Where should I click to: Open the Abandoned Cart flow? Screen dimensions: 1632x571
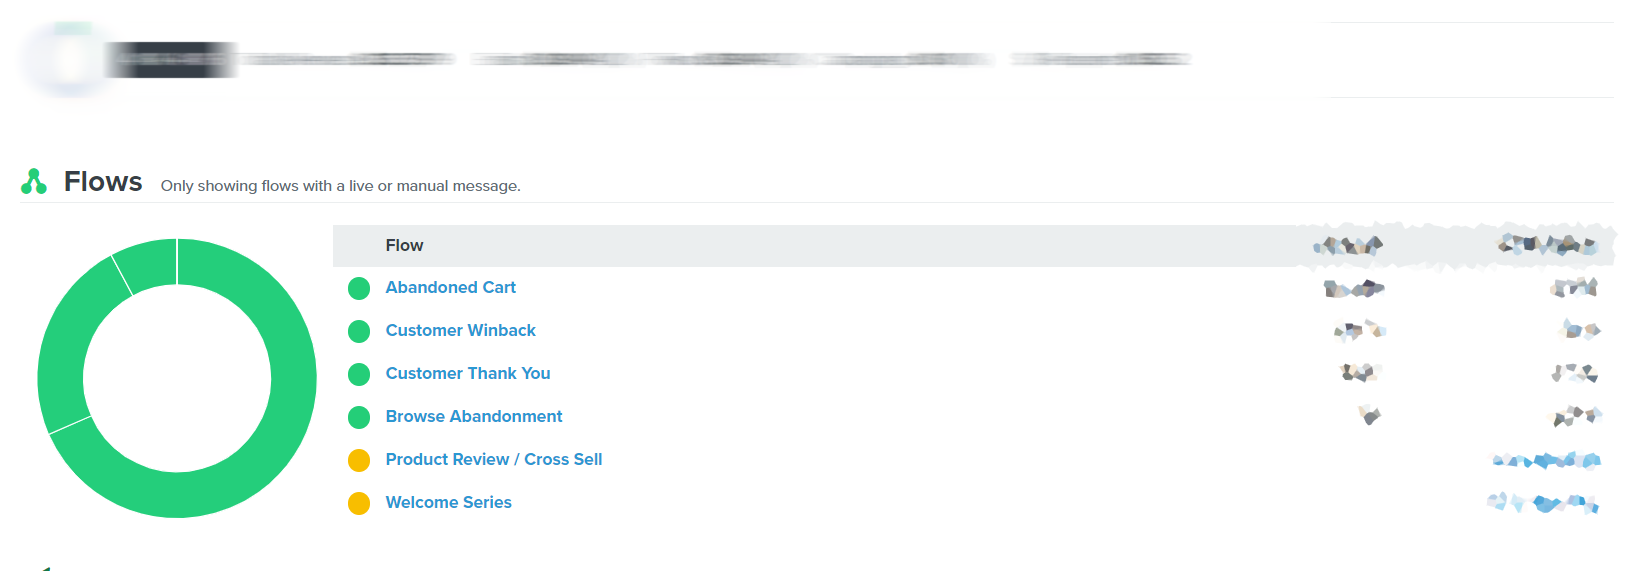pos(451,287)
